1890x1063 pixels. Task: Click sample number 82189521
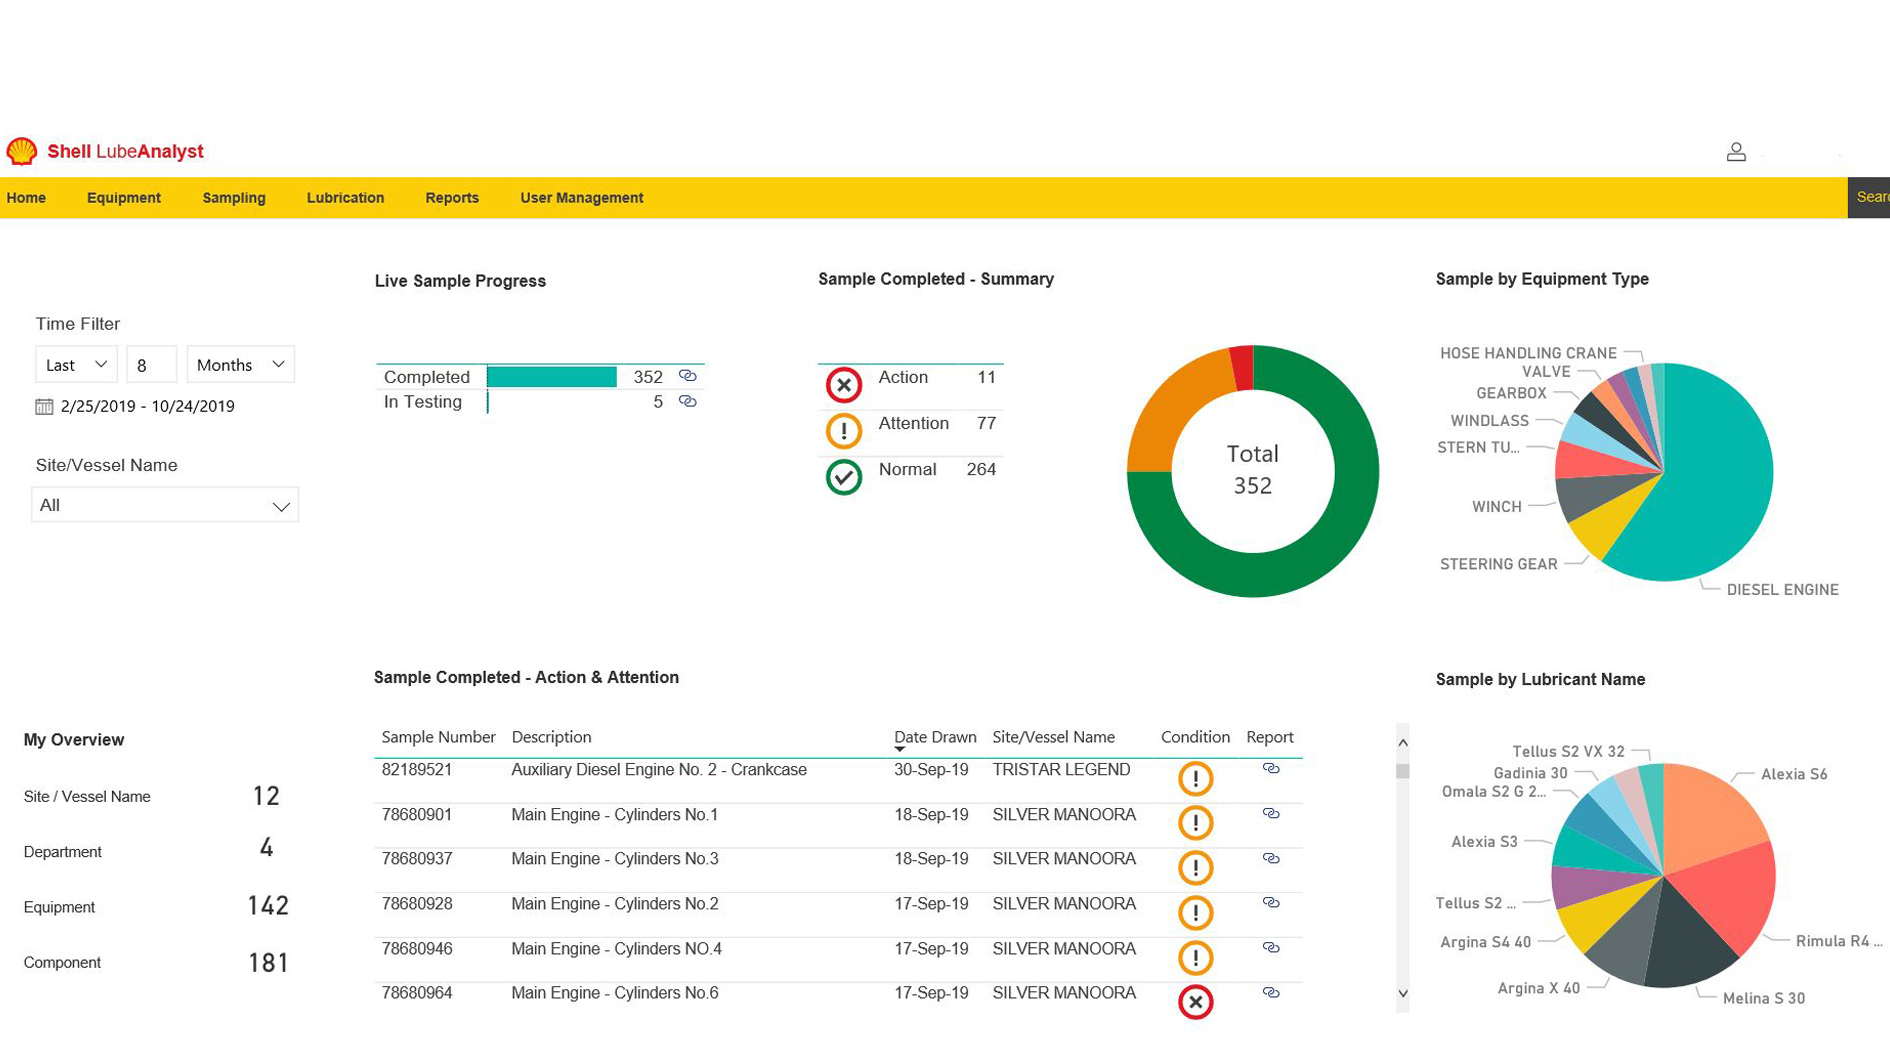[417, 770]
